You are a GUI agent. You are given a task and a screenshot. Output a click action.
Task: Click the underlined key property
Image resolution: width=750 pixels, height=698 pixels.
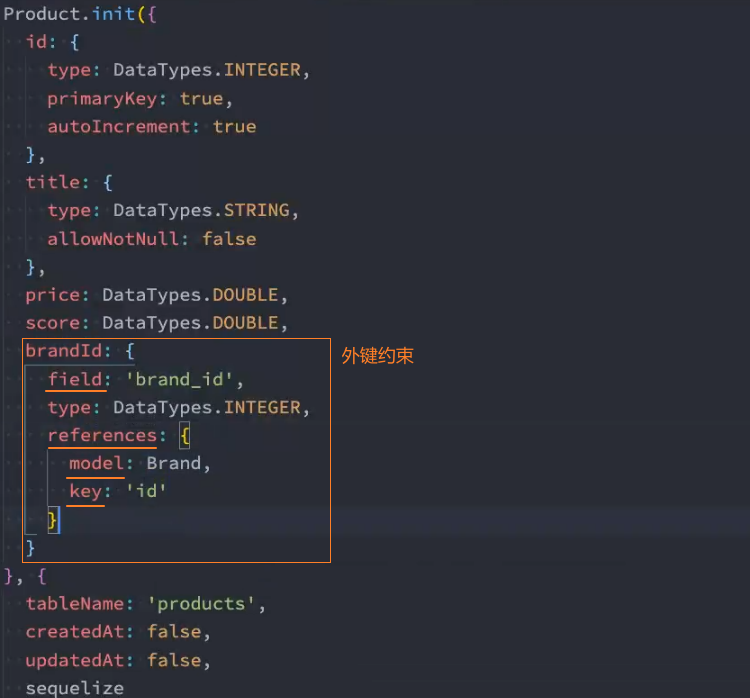click(86, 492)
